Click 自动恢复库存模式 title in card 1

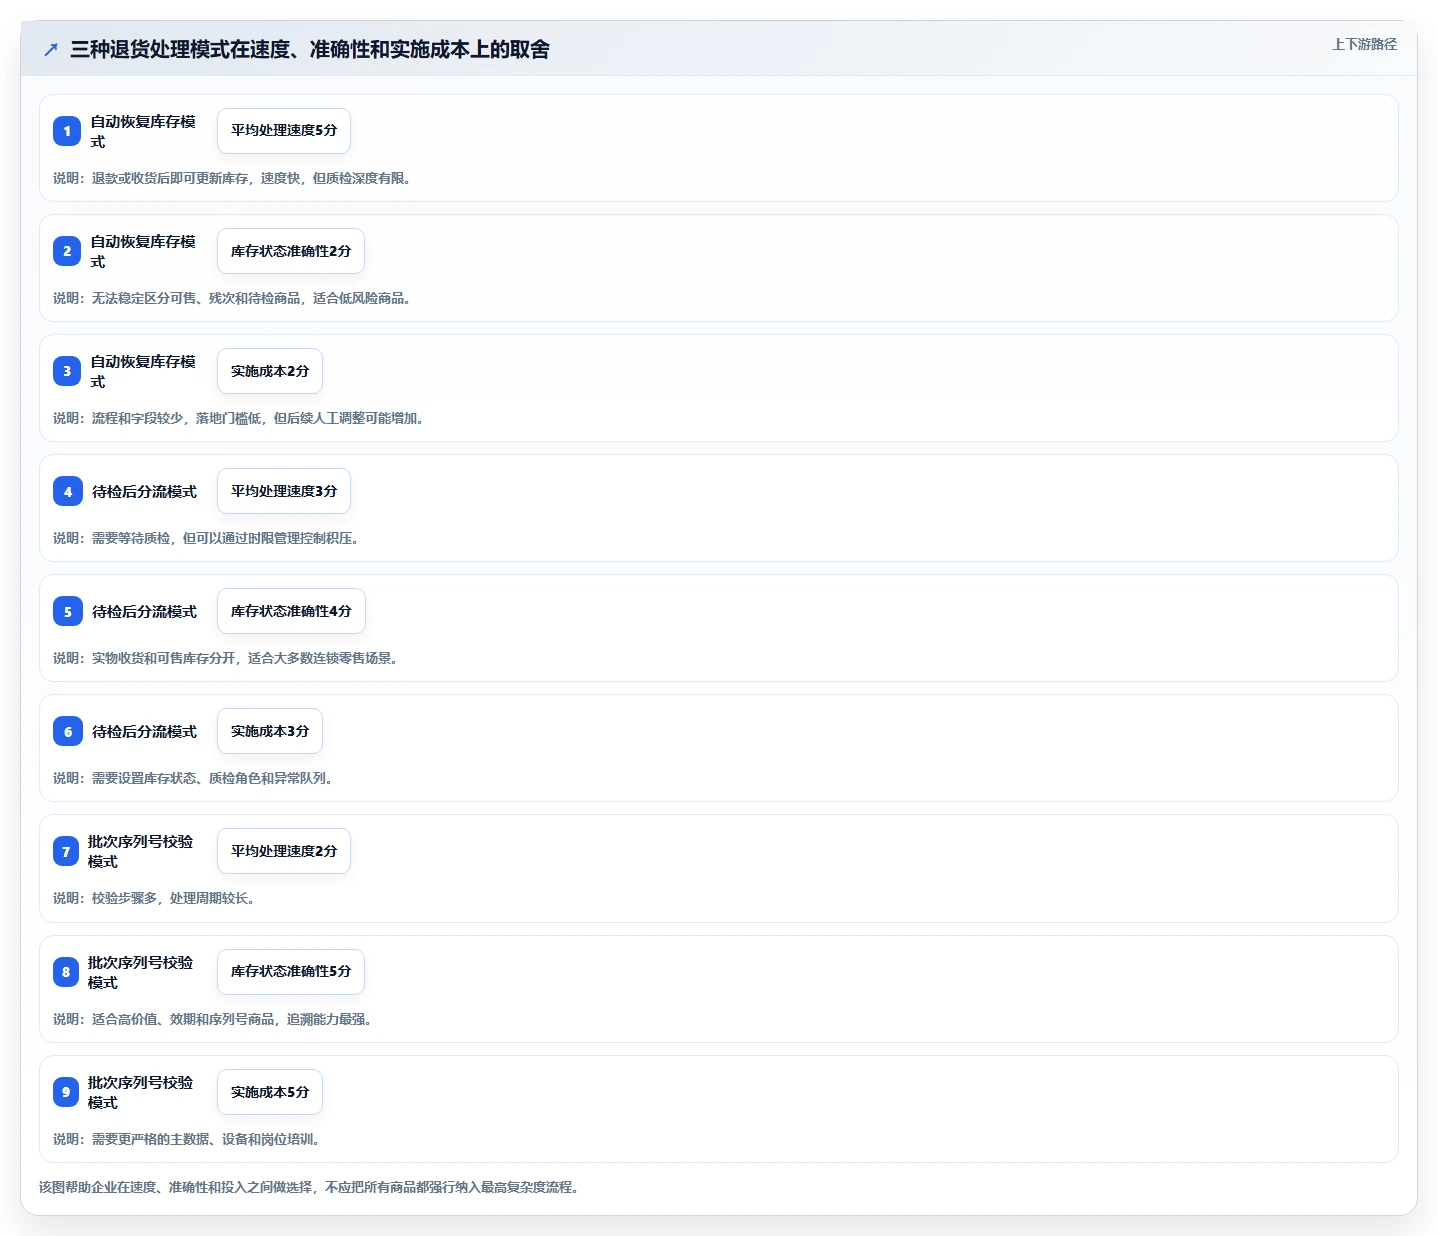[x=143, y=131]
